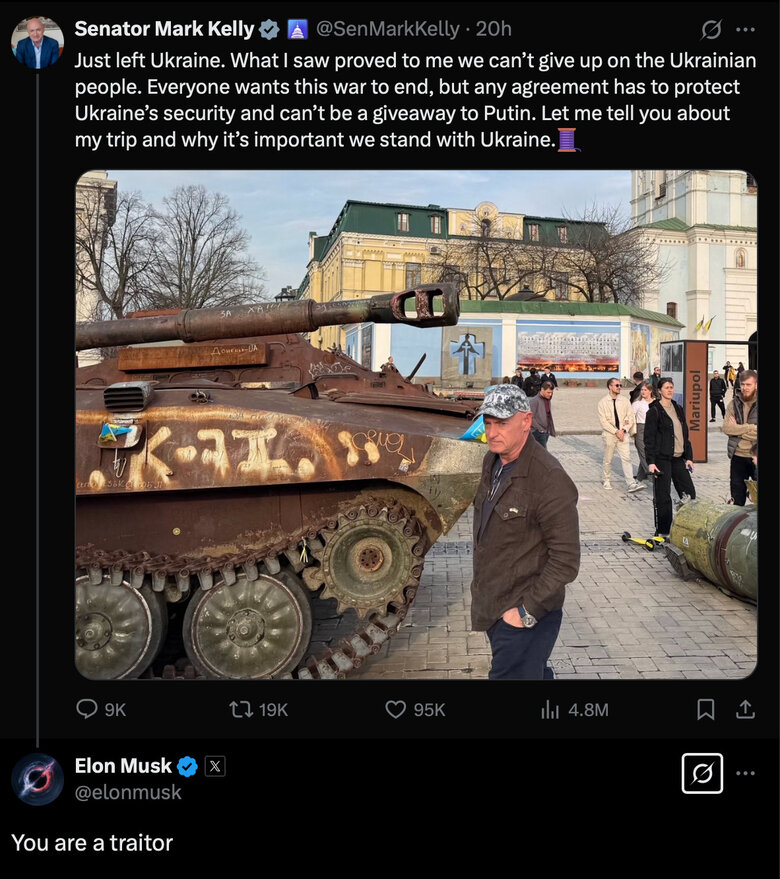
Task: Click the 20h timestamp on the post
Action: coord(493,29)
